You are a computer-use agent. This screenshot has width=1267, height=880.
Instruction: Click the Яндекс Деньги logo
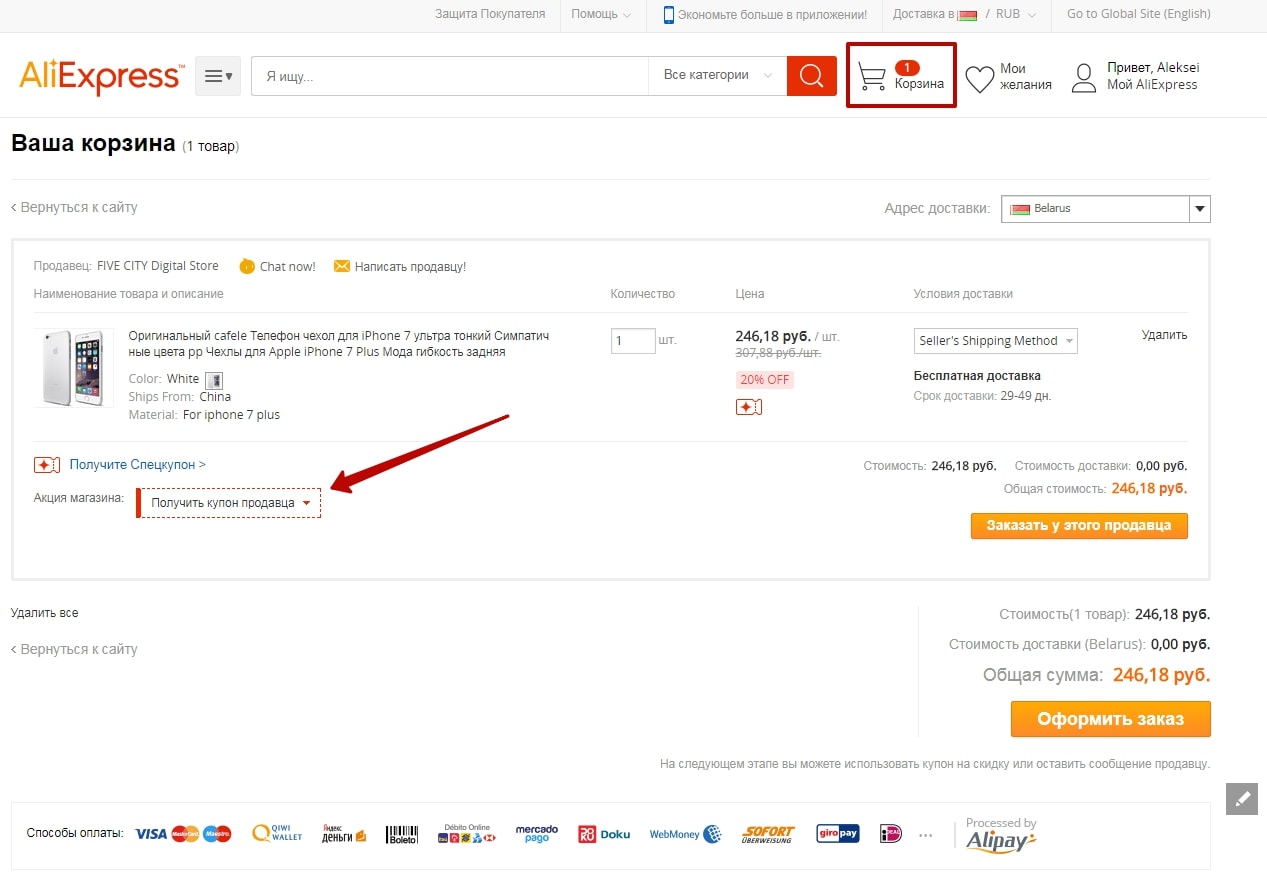[344, 833]
